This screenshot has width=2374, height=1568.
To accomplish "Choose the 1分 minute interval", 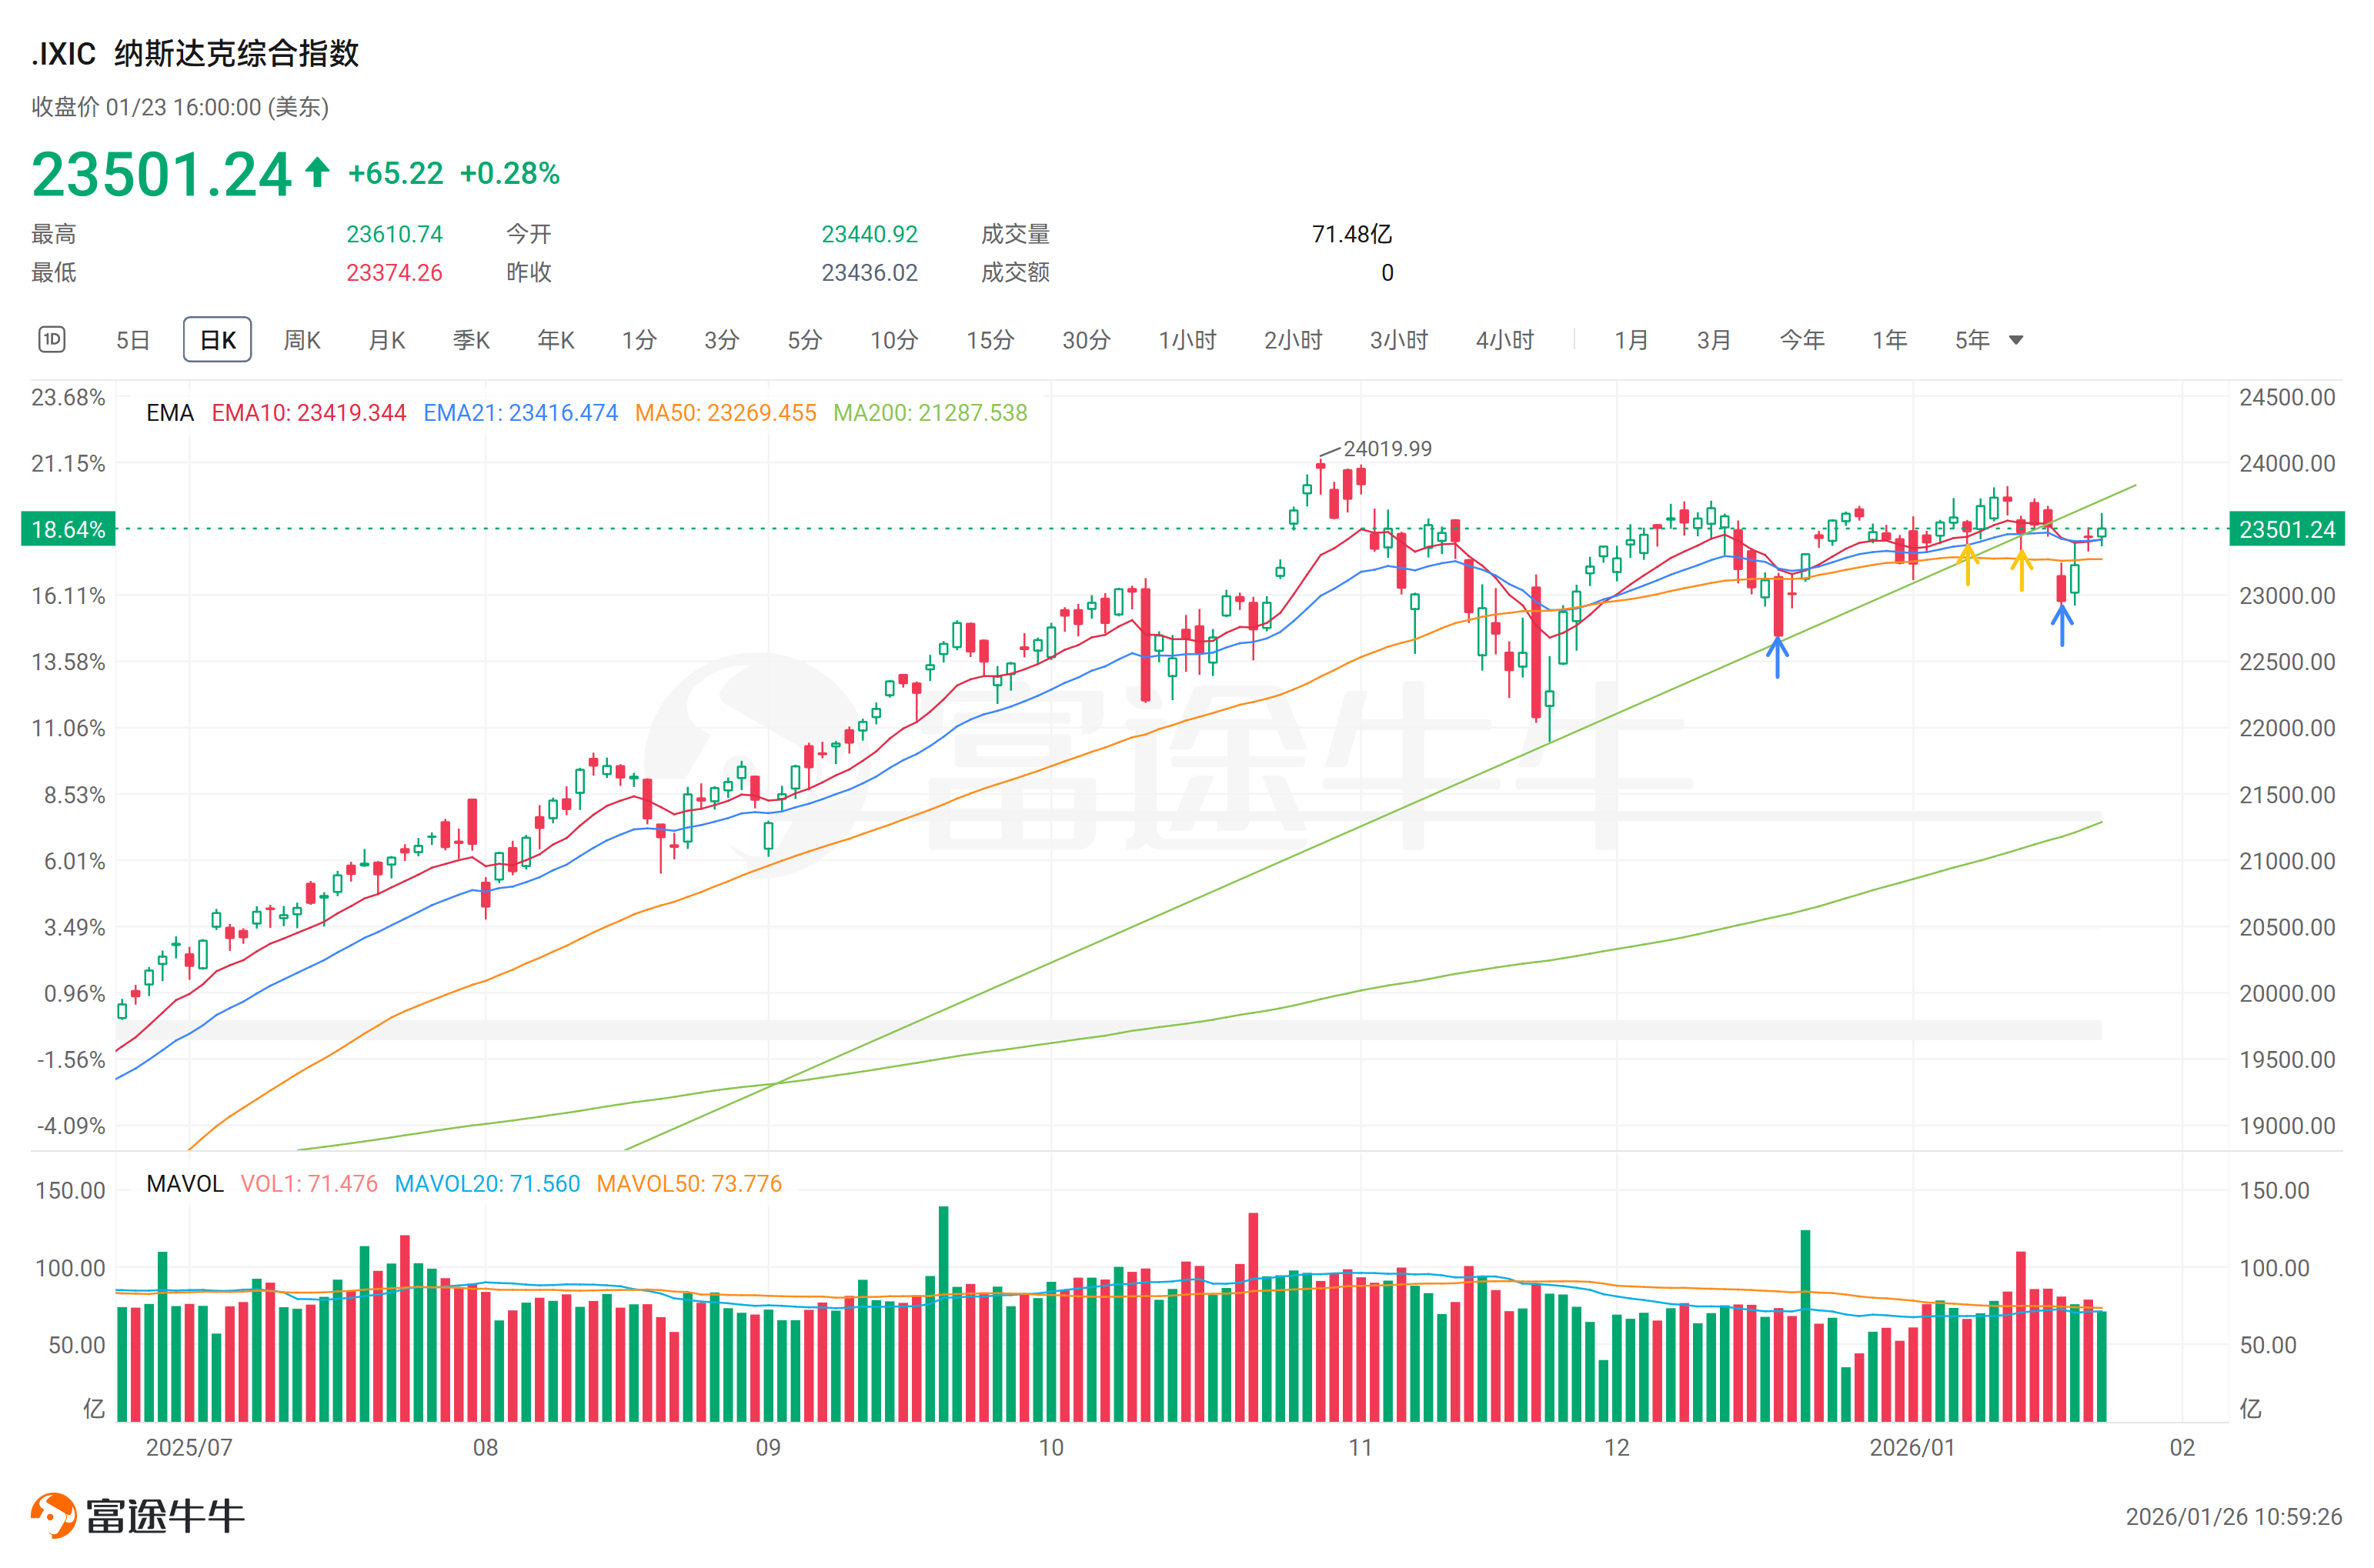I will point(639,340).
